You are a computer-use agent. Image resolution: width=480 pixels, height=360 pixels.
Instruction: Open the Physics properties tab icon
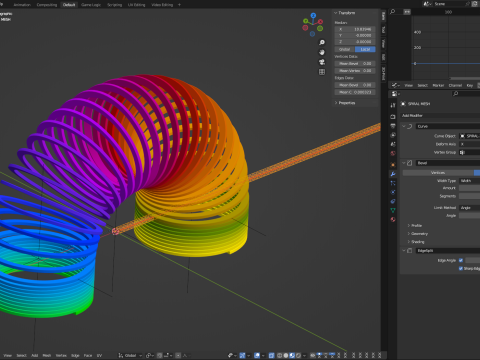(x=393, y=192)
